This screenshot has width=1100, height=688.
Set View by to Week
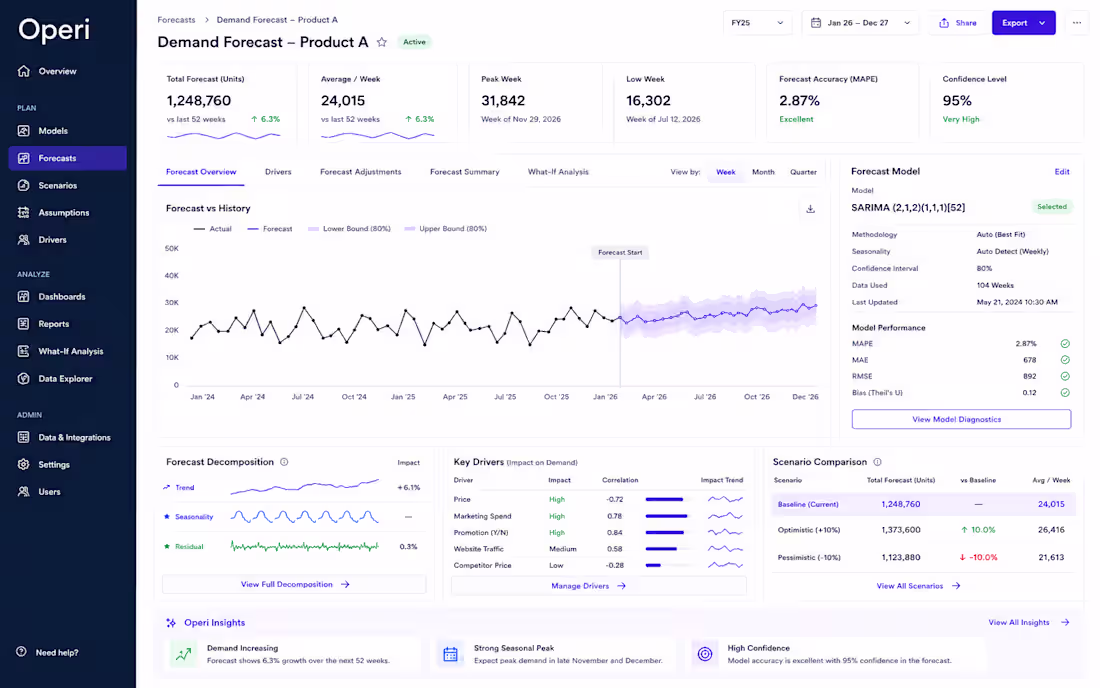[x=725, y=172]
